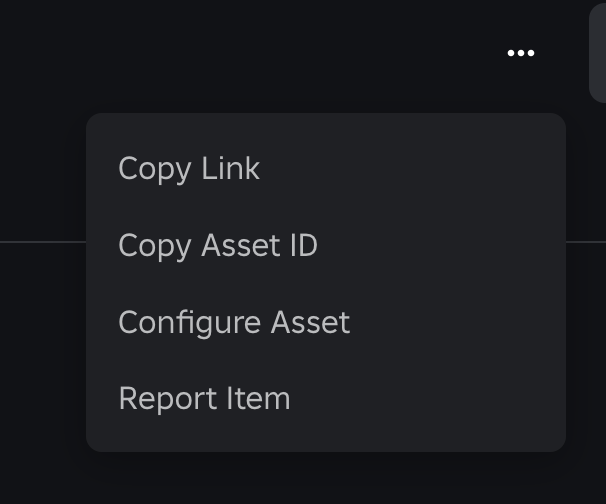Image resolution: width=606 pixels, height=504 pixels.
Task: Report this item for abuse
Action: (204, 399)
